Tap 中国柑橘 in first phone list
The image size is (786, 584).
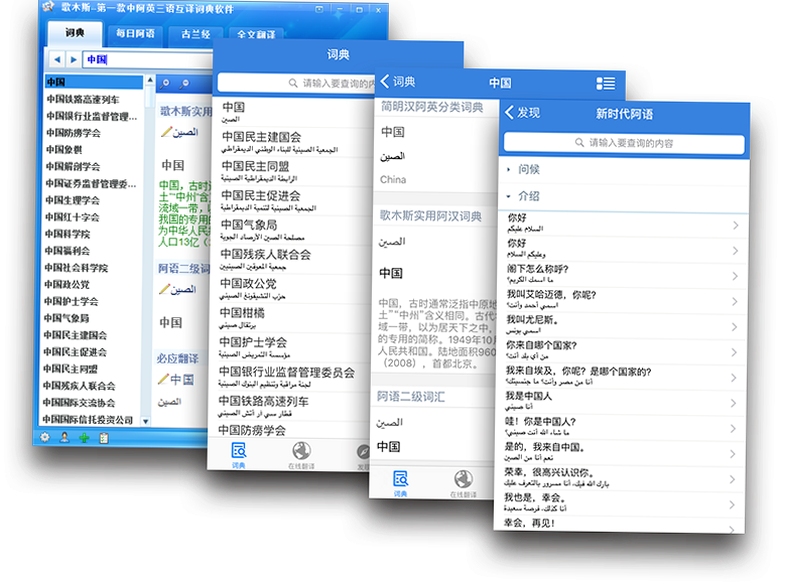pos(294,318)
